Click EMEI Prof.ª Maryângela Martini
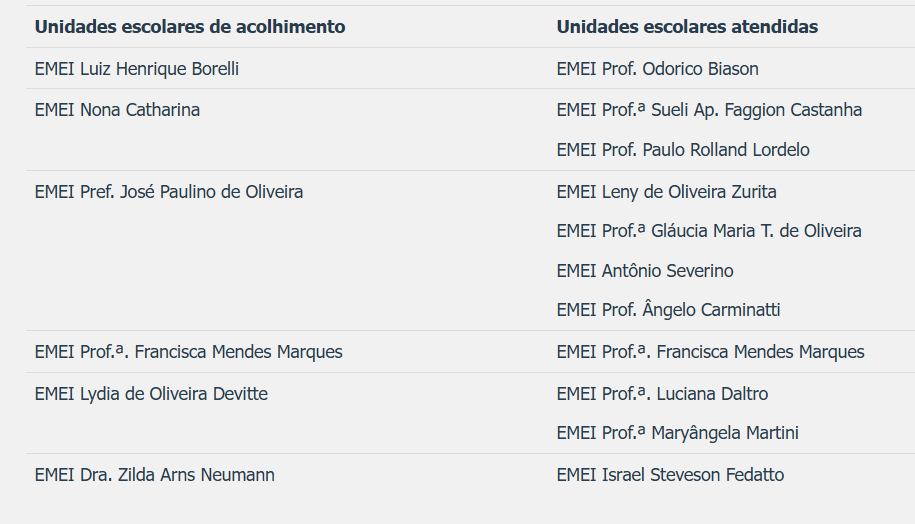Screen dimensions: 915x524 (x=677, y=433)
